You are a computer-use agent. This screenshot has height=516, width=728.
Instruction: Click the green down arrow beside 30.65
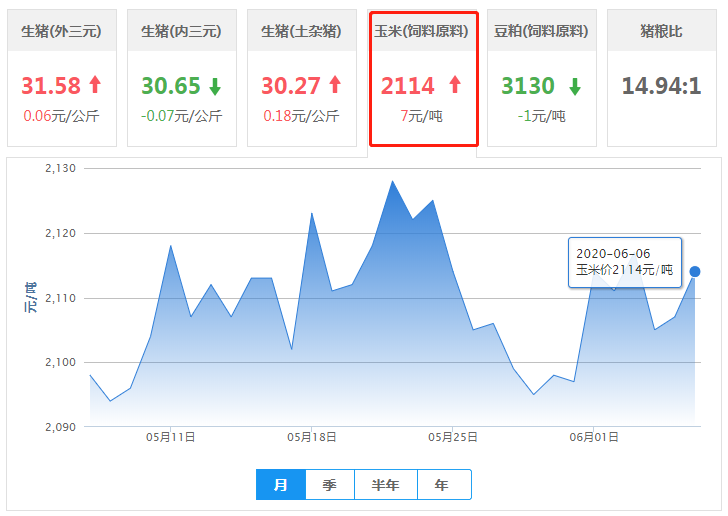tap(215, 85)
